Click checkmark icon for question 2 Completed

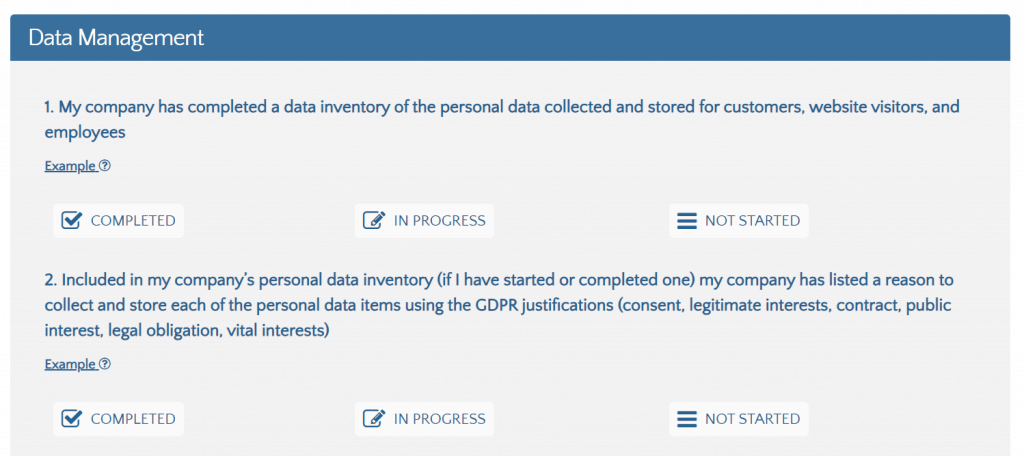click(x=71, y=419)
